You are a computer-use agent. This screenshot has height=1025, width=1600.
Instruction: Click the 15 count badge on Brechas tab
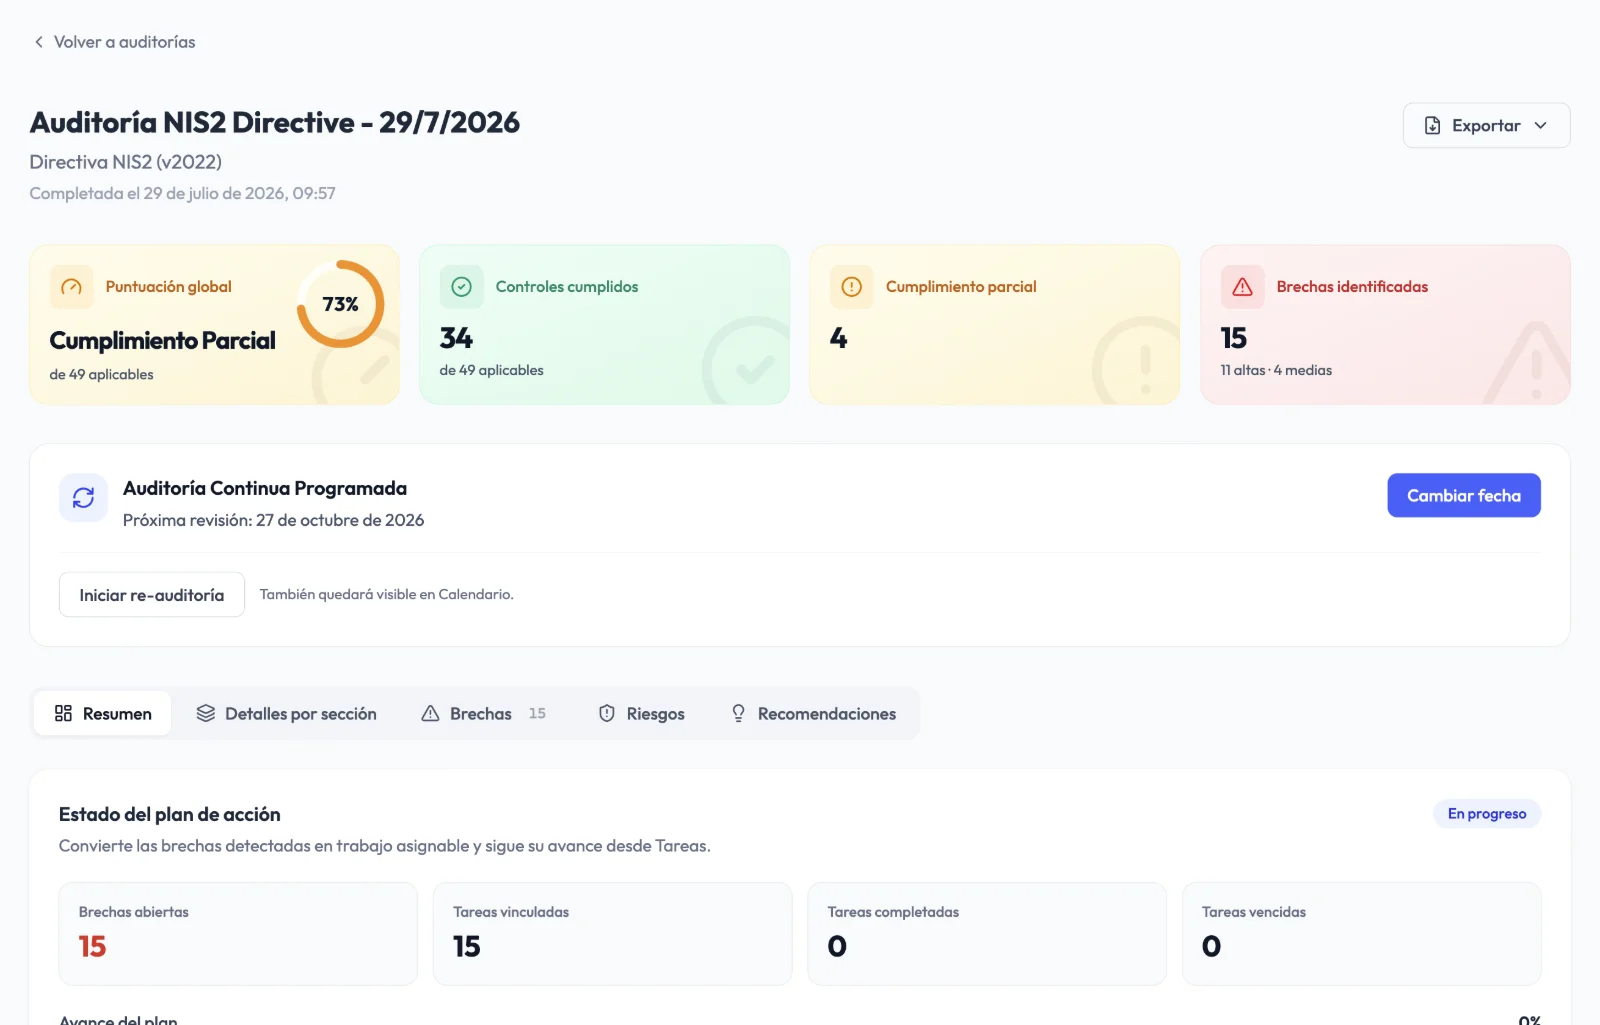click(x=537, y=713)
